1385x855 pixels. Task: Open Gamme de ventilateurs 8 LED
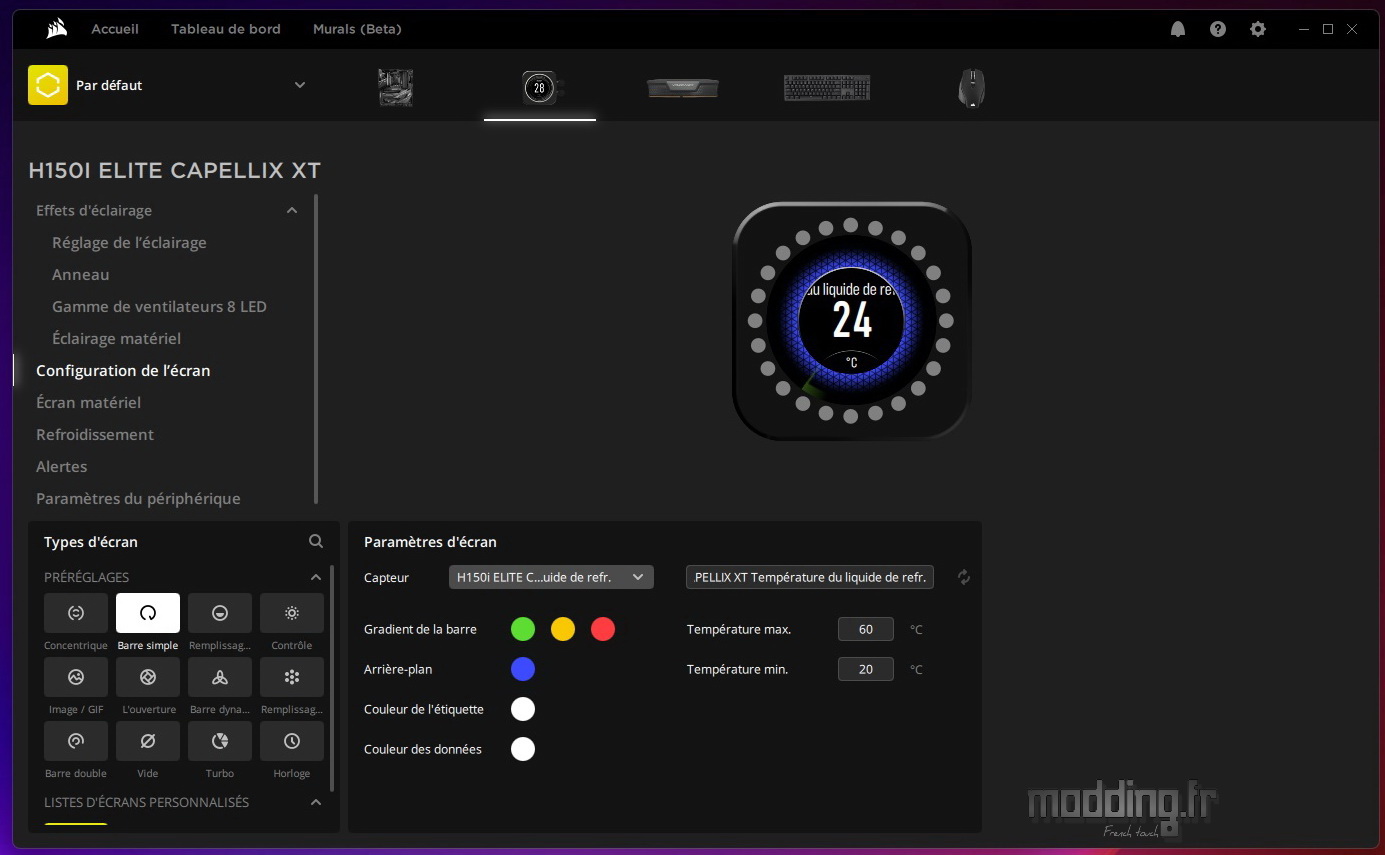(159, 306)
